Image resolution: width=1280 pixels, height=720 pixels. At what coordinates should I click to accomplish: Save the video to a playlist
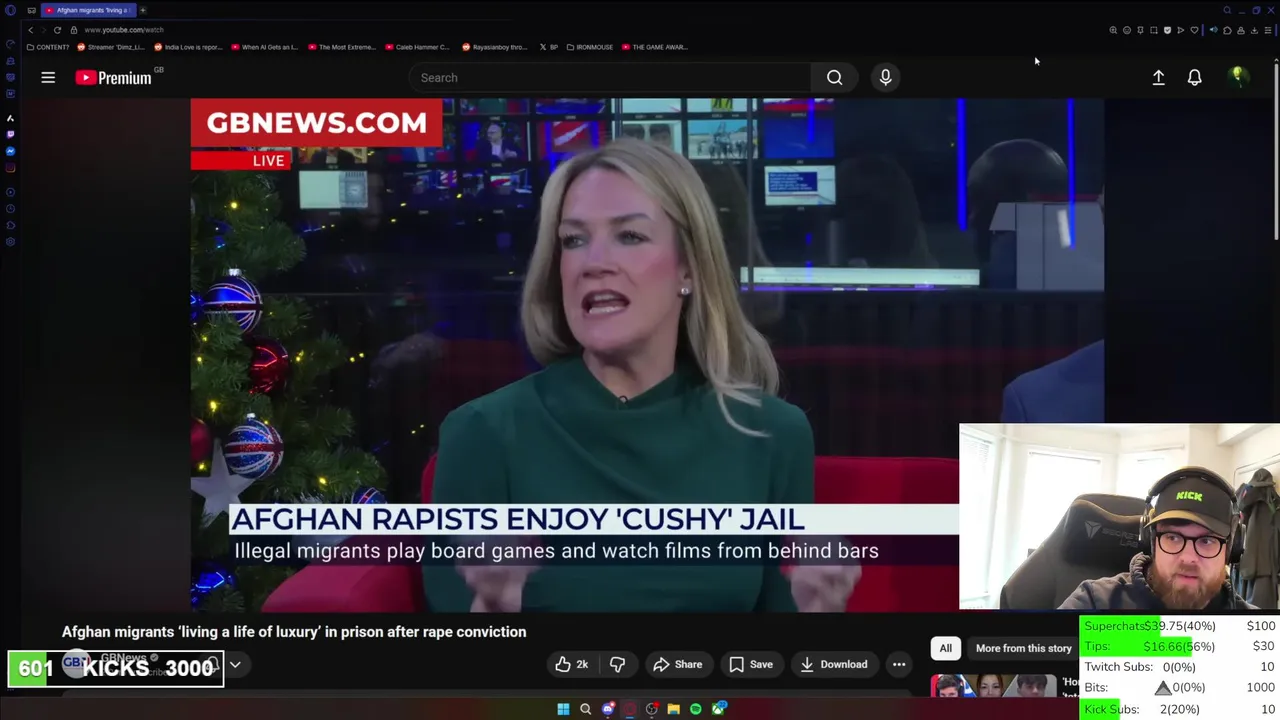coord(750,664)
